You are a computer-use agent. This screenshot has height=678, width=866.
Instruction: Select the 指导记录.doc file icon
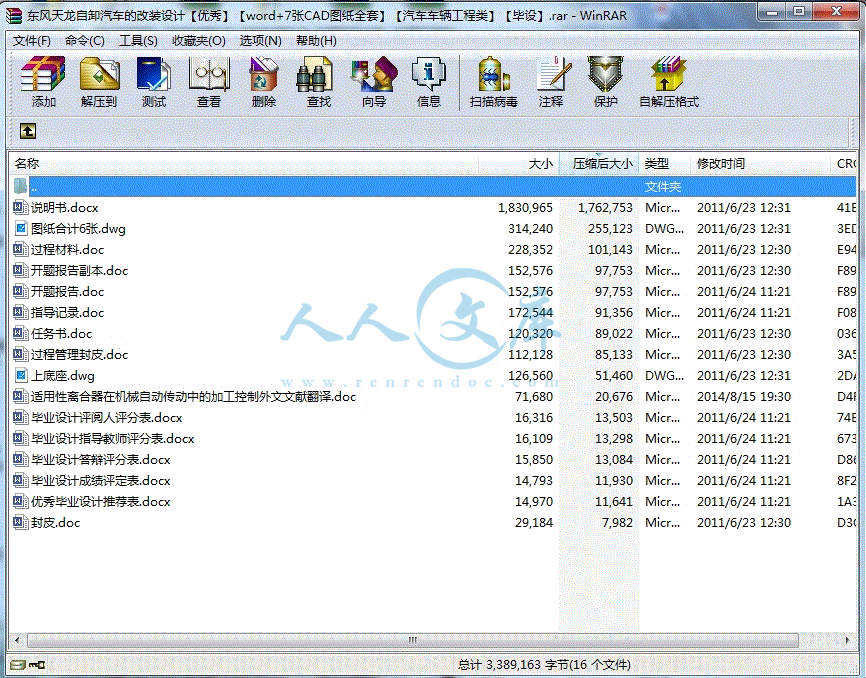click(x=20, y=312)
